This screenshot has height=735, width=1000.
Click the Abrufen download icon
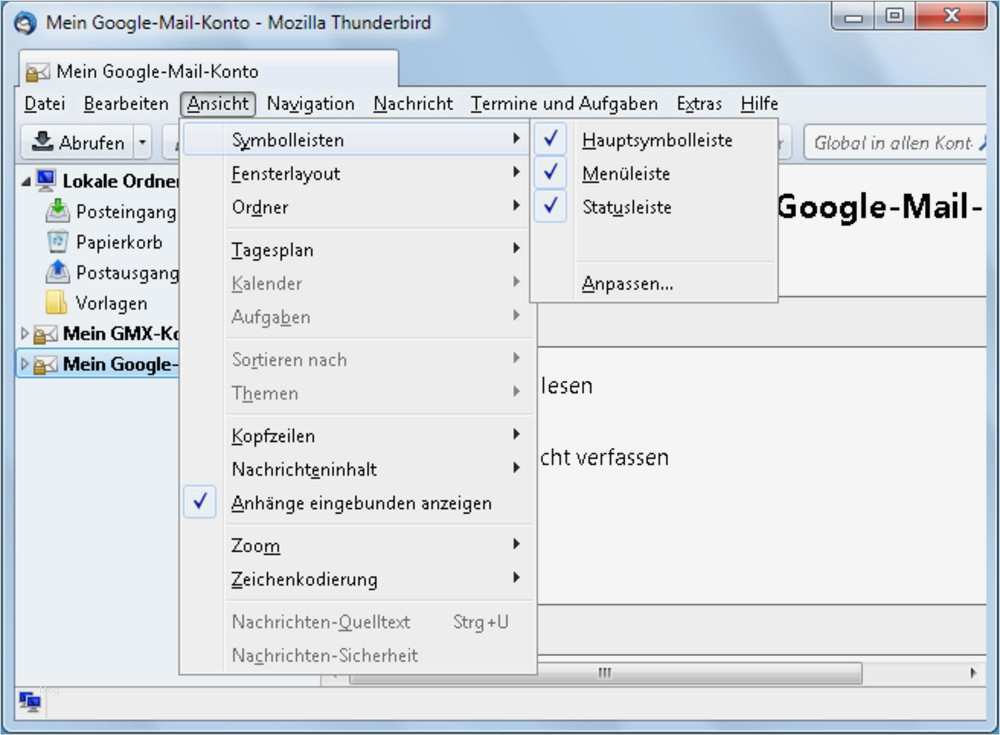tap(42, 141)
